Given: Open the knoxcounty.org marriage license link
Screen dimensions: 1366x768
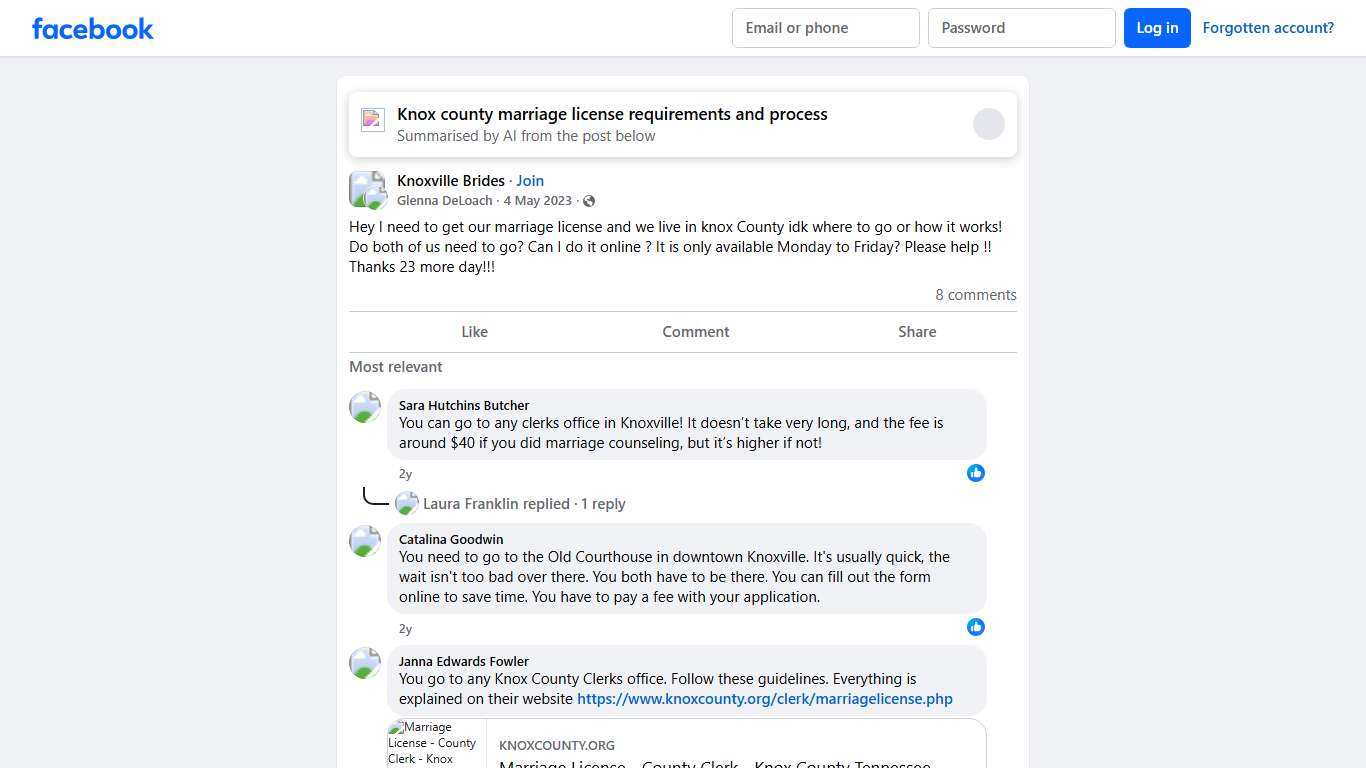Looking at the screenshot, I should tap(764, 699).
